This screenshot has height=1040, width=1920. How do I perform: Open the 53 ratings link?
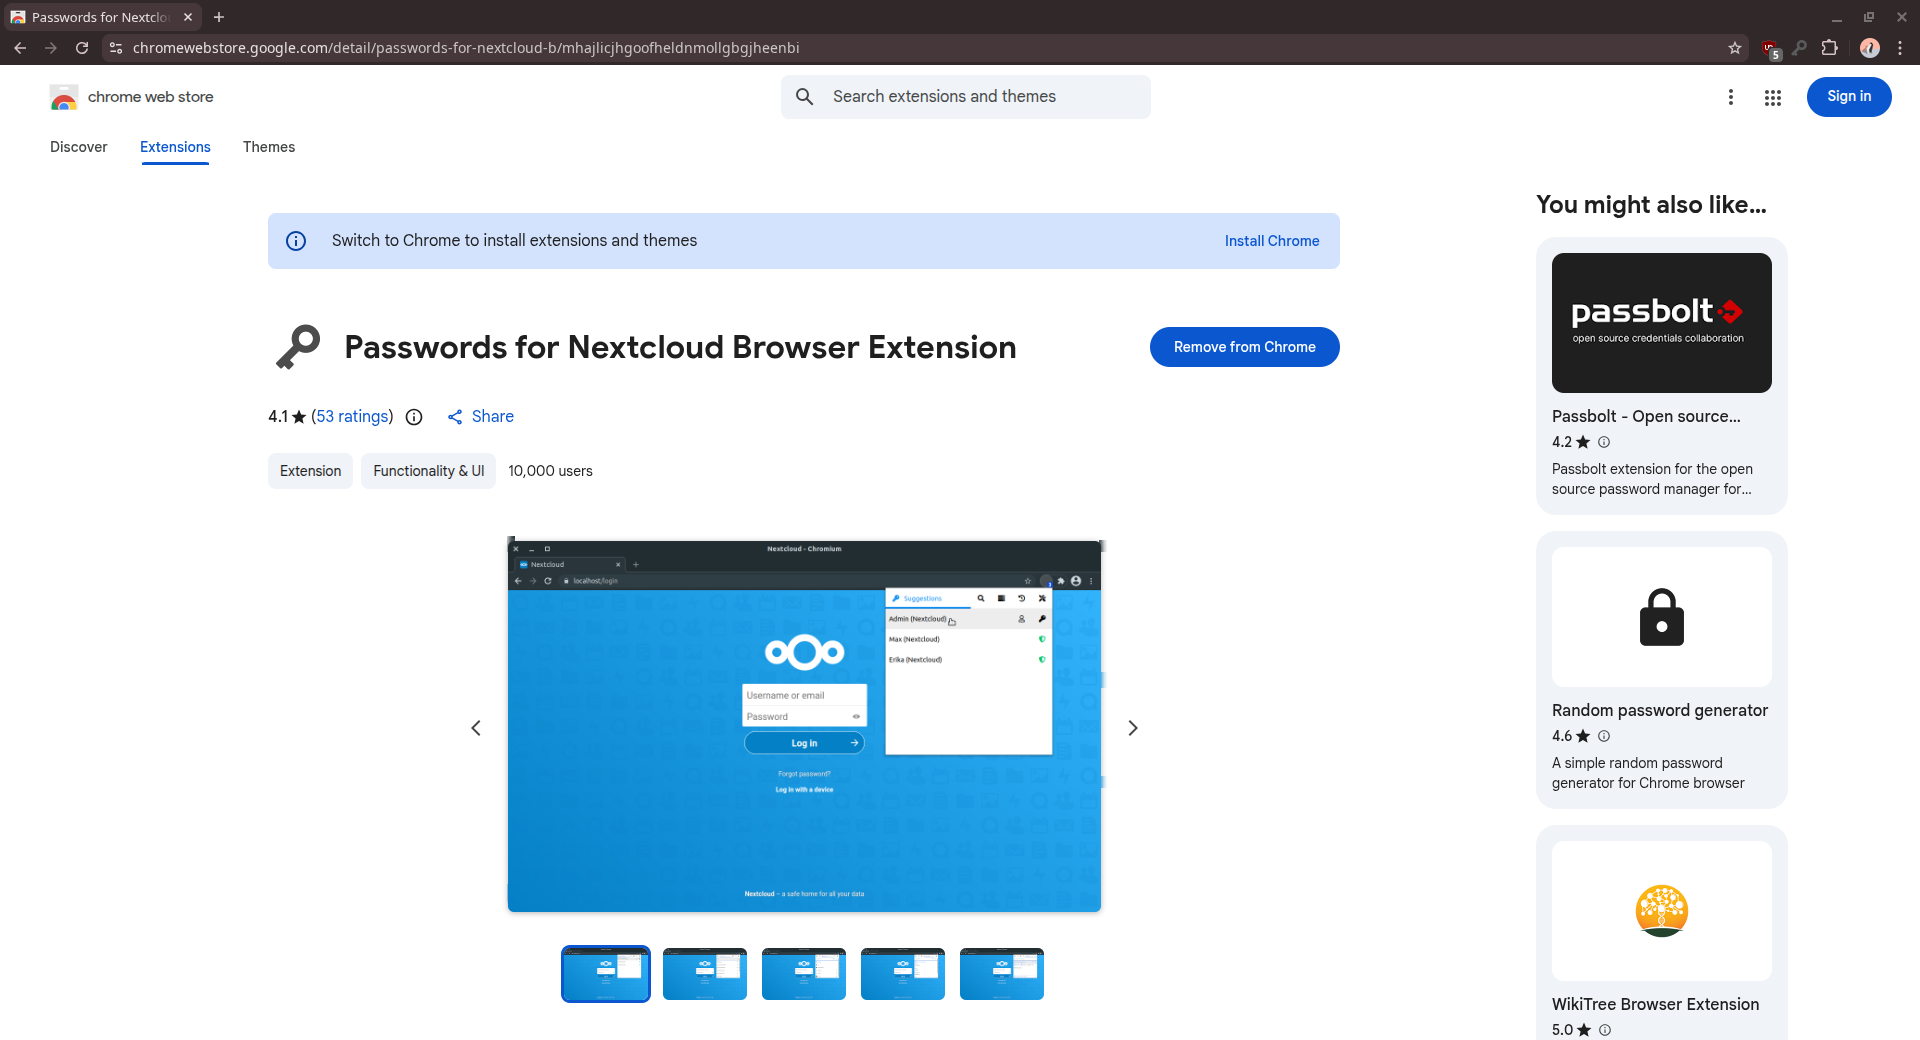pos(352,417)
